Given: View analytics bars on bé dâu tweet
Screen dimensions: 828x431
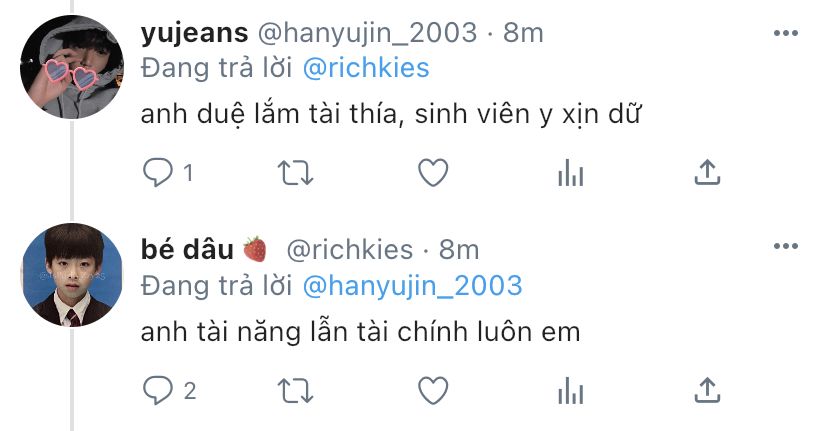Looking at the screenshot, I should click(x=571, y=391).
